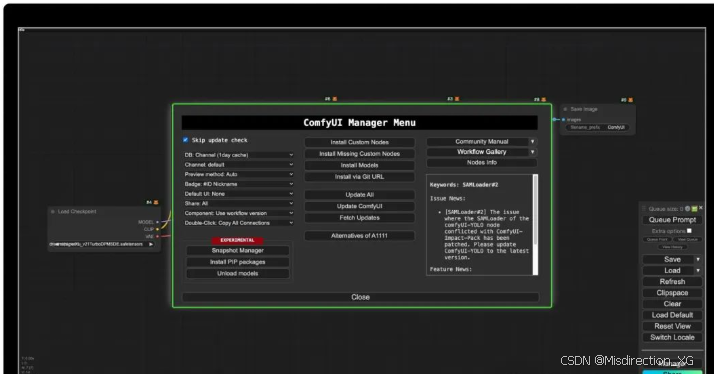This screenshot has height=374, width=714.
Task: Click the next arrow on the checkpoint selector
Action: point(151,244)
